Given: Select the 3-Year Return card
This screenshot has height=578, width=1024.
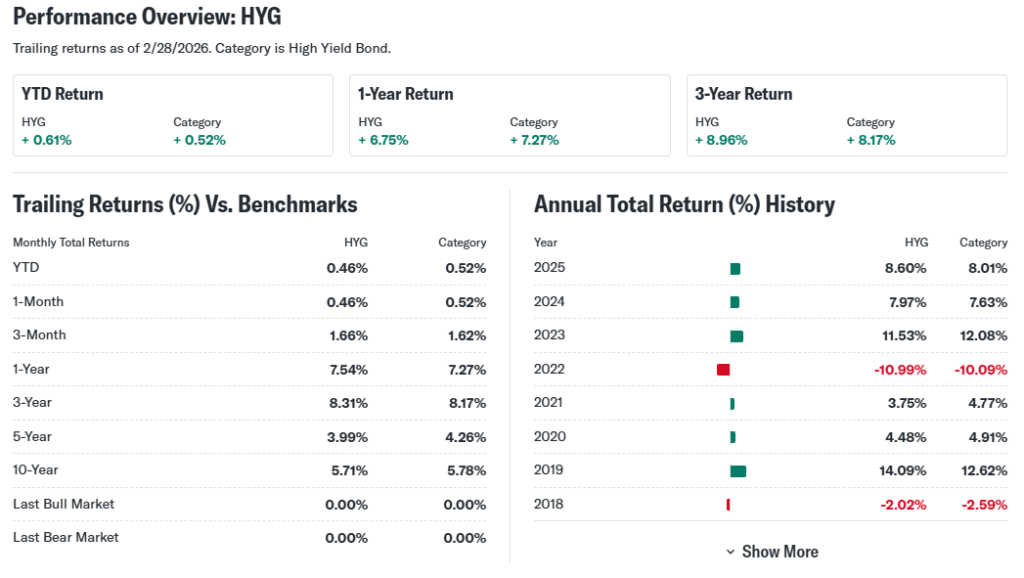Looking at the screenshot, I should [x=846, y=115].
